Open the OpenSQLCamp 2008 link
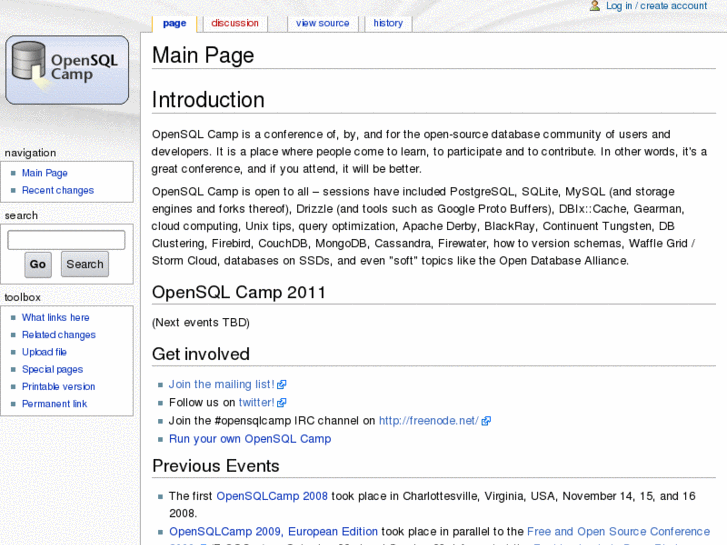The height and width of the screenshot is (545, 727). [x=272, y=496]
